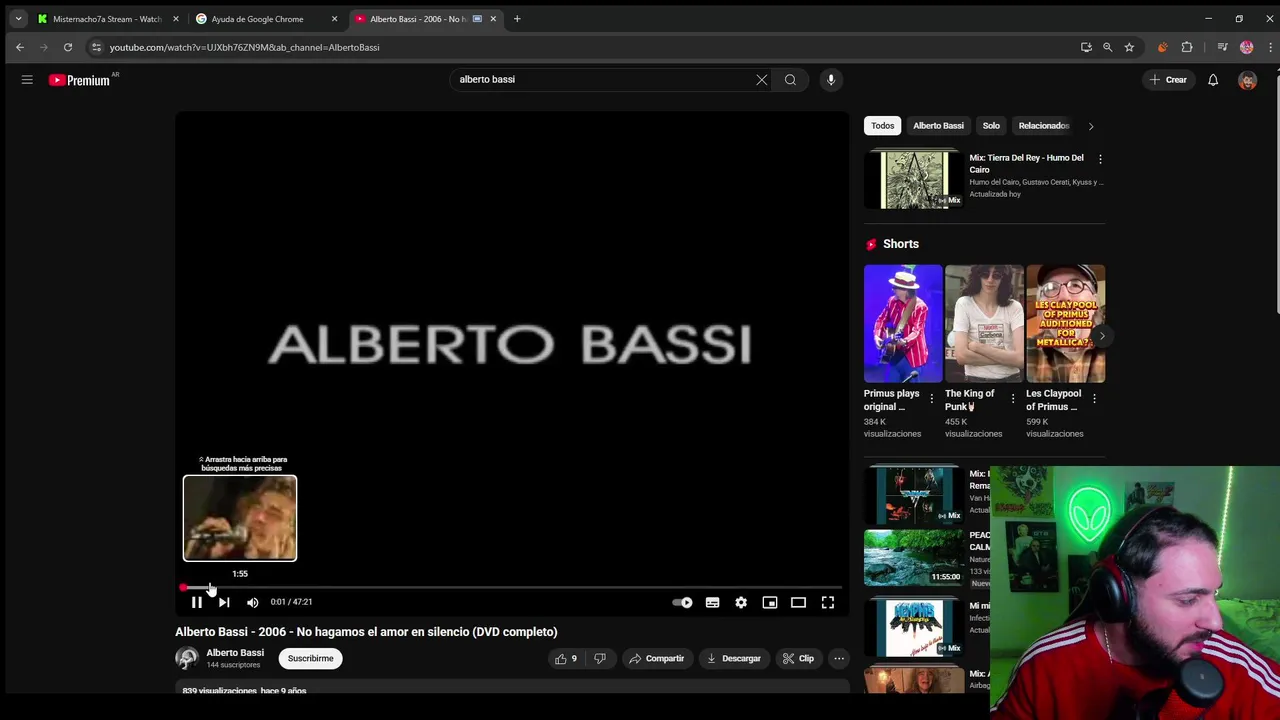The height and width of the screenshot is (720, 1280).
Task: Open the Alberto Bassi channel name link
Action: [x=235, y=653]
